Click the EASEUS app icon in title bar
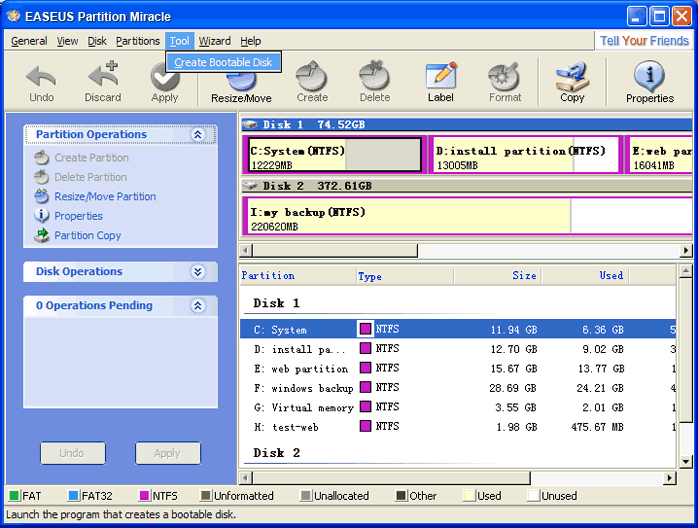This screenshot has height=528, width=698. pos(14,16)
